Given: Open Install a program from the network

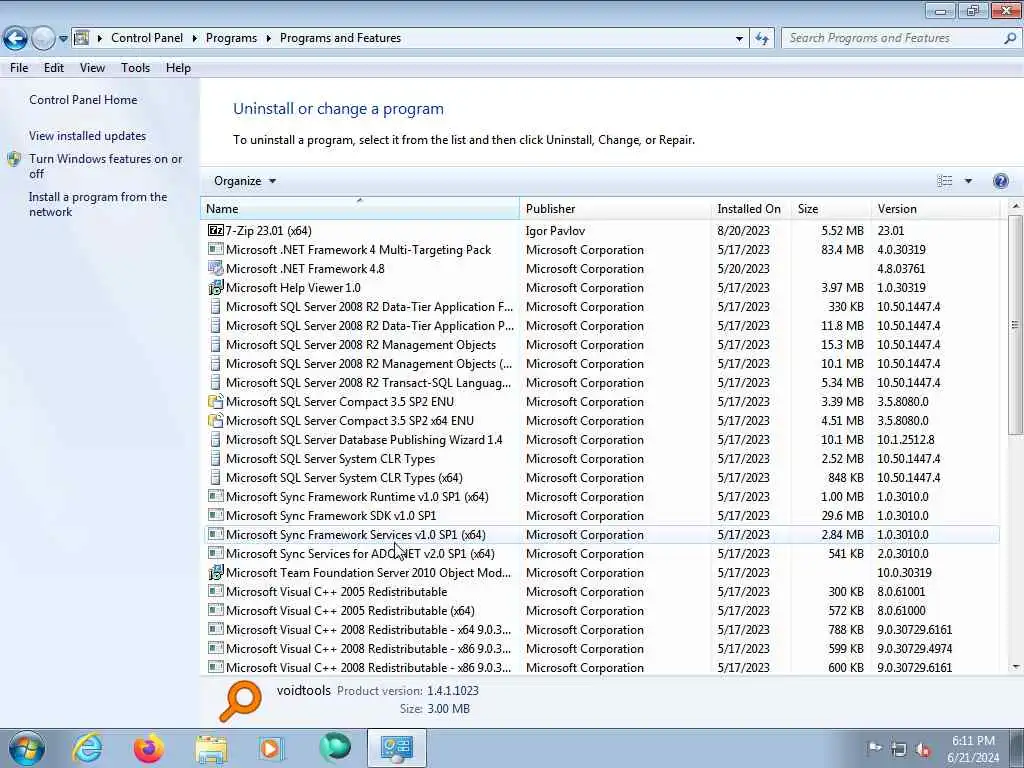Looking at the screenshot, I should [98, 204].
